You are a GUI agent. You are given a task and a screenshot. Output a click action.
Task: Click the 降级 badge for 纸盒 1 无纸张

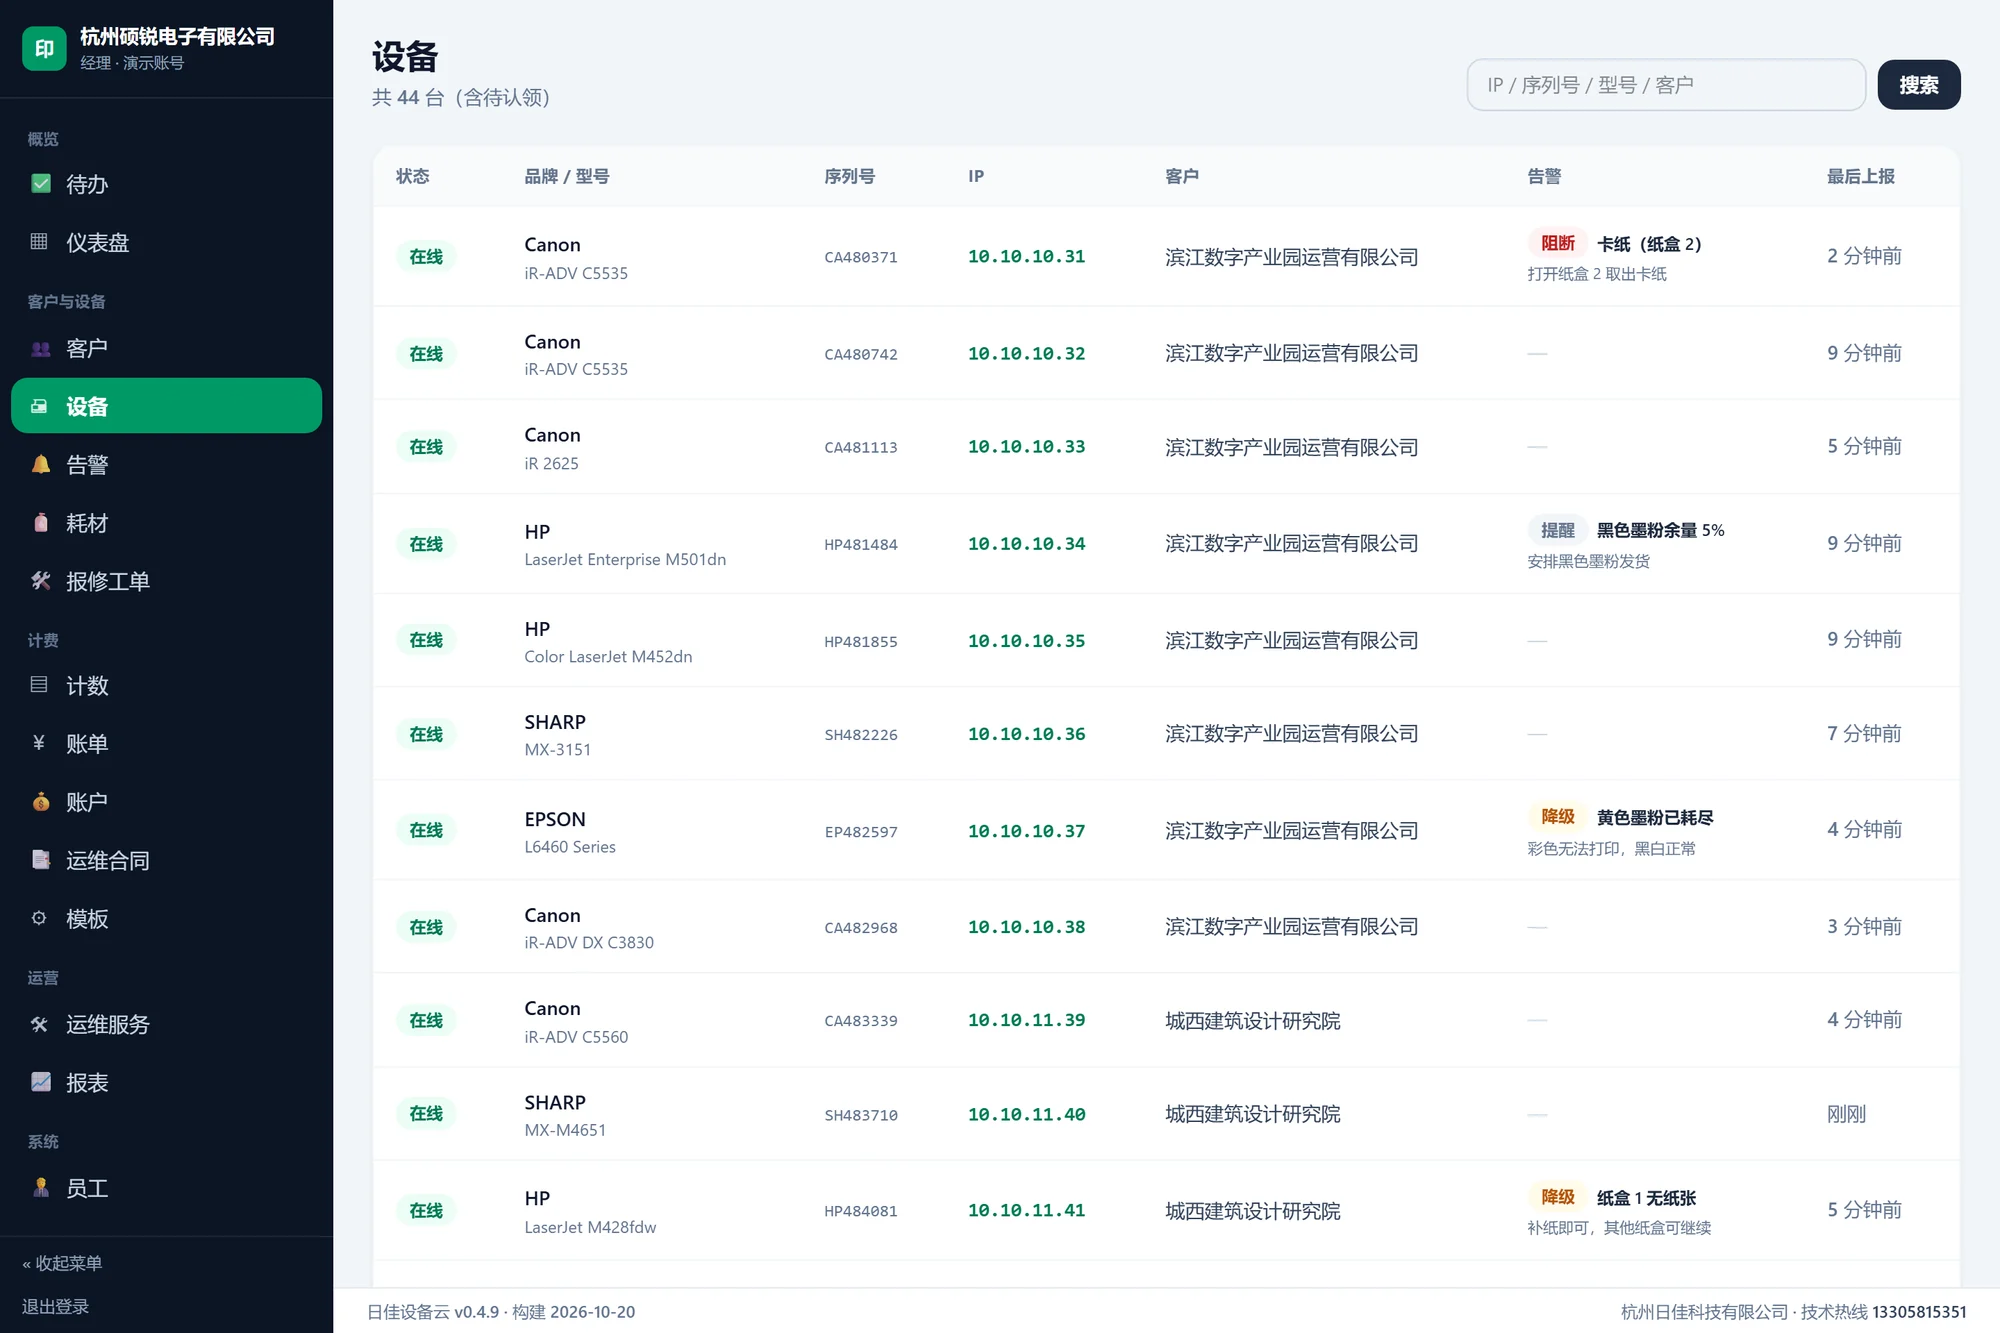1557,1197
